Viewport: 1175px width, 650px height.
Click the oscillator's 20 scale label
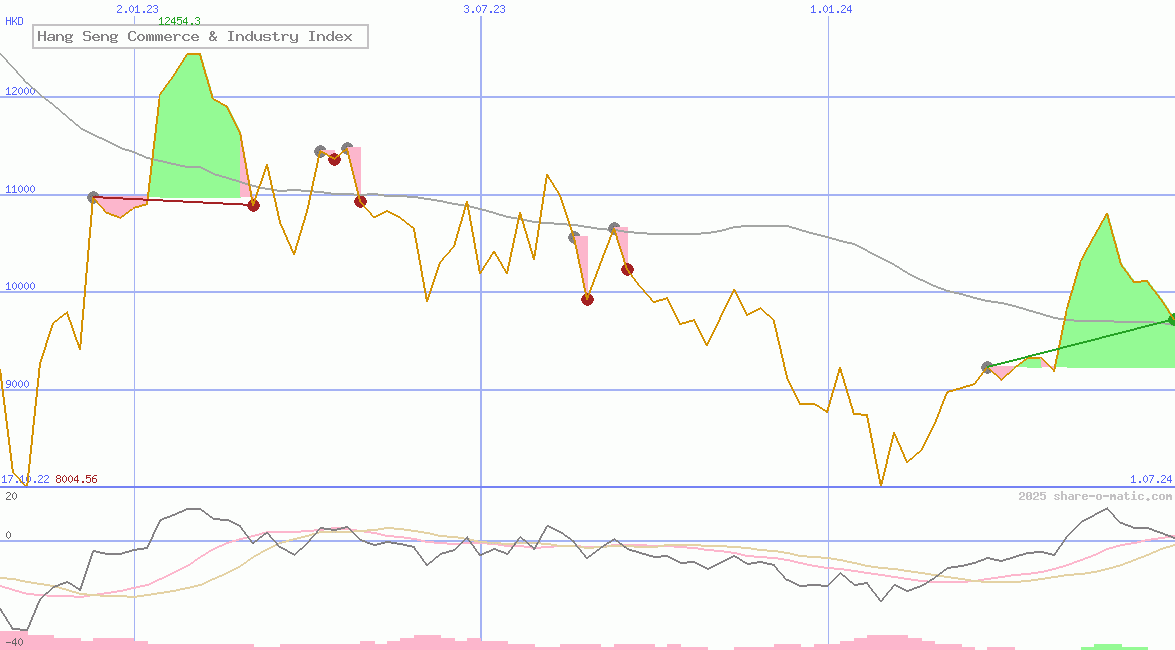point(11,496)
